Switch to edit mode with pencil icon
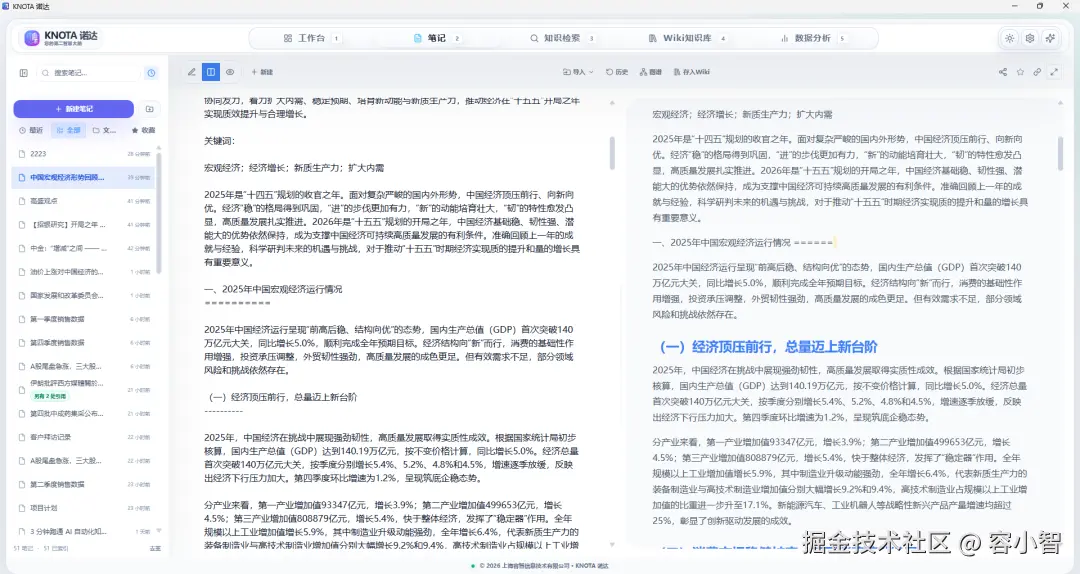Screen dimensions: 1080x574 (x=191, y=72)
